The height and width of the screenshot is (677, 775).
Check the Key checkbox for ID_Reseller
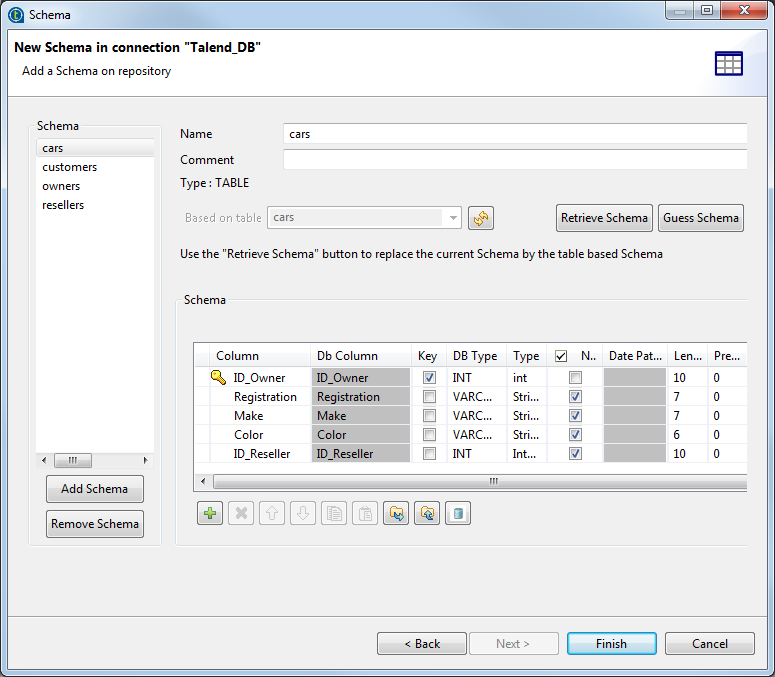coord(429,454)
